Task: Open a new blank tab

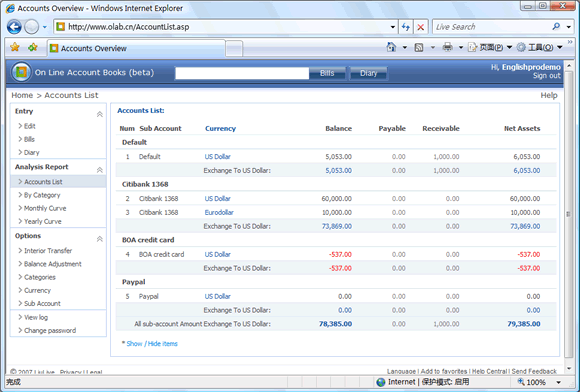Action: (234, 49)
